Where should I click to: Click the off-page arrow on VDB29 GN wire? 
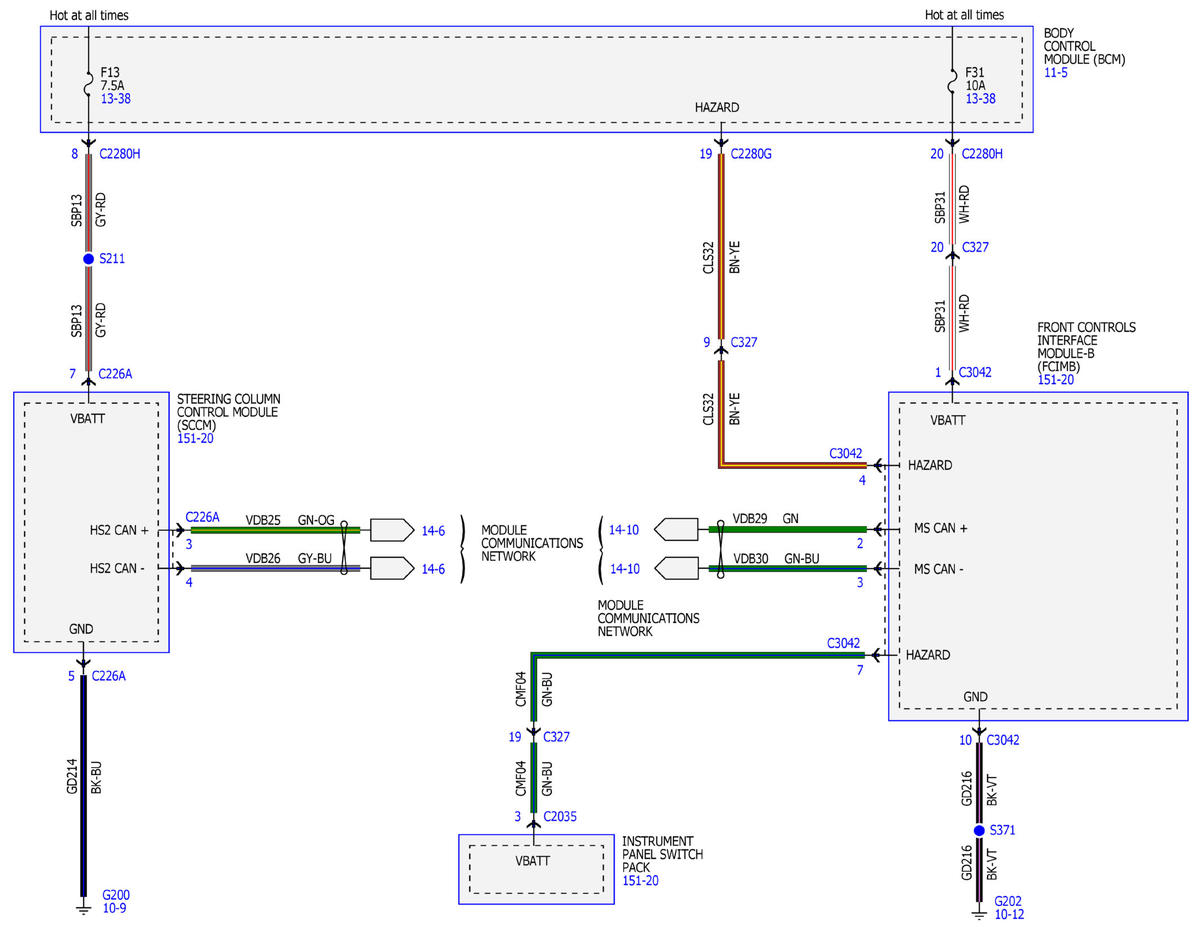[677, 528]
